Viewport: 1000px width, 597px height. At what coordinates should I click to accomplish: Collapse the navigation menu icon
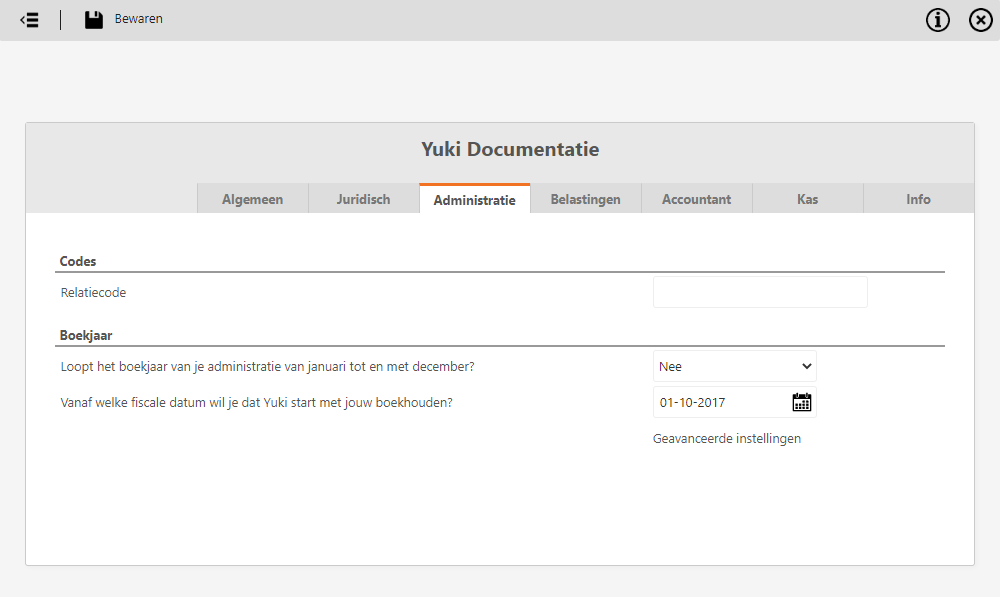tap(29, 20)
